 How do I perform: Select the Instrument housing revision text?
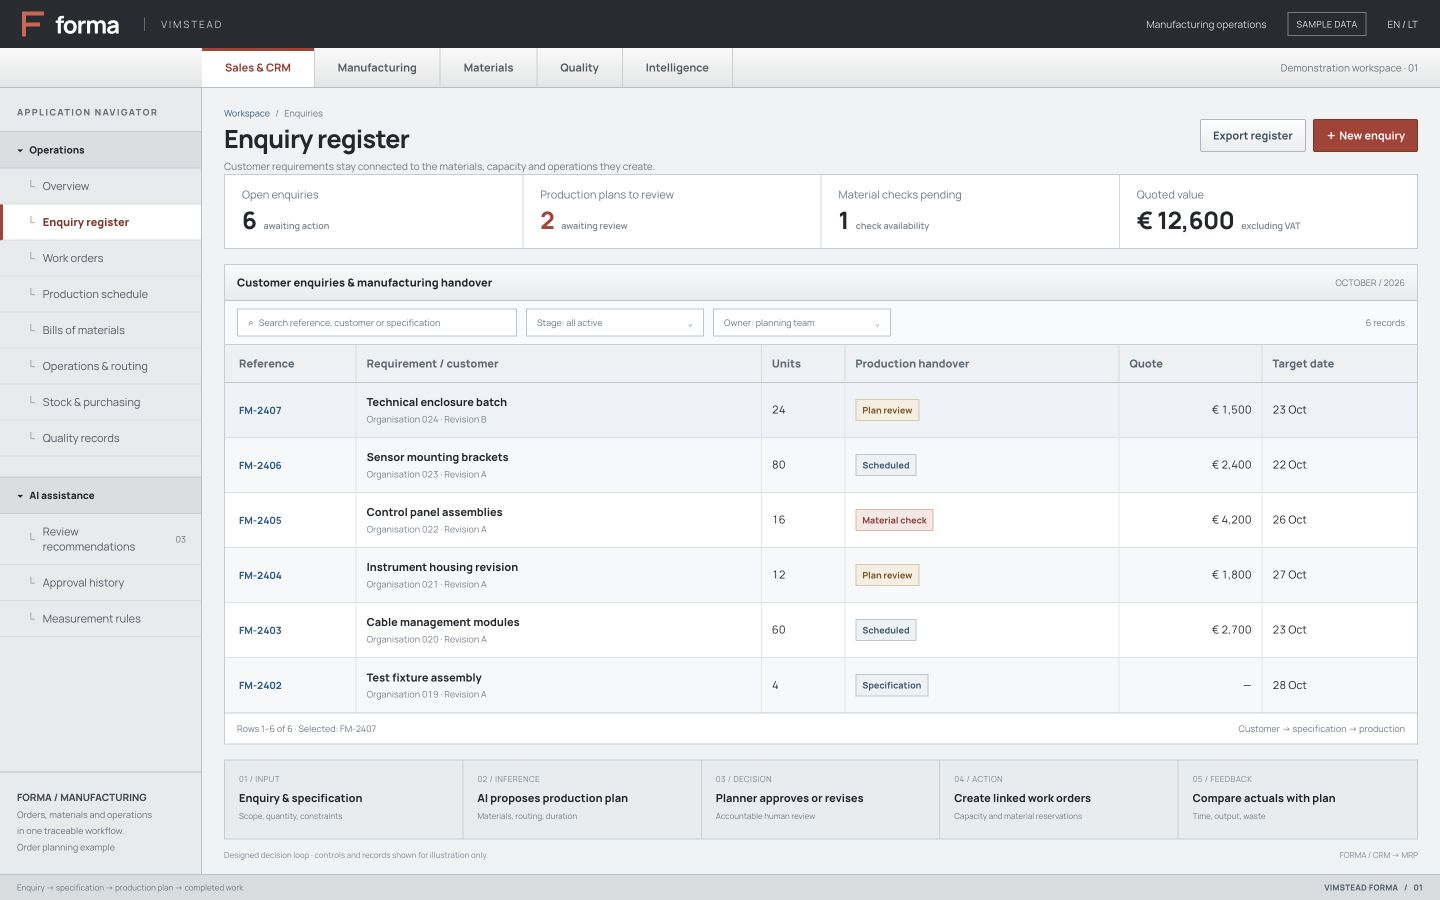coord(442,567)
